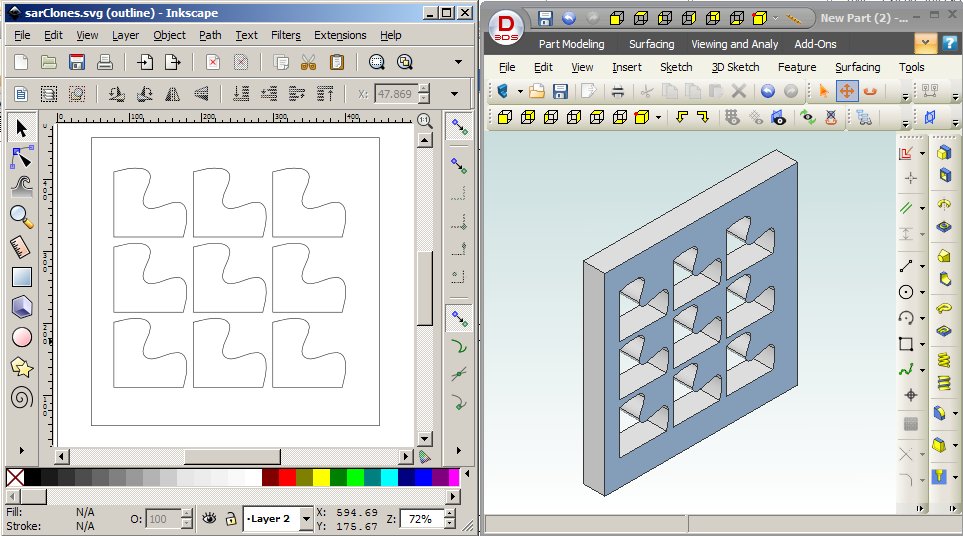Open the Surfacing ribbon tab
Screen dimensions: 963x536
coord(651,44)
